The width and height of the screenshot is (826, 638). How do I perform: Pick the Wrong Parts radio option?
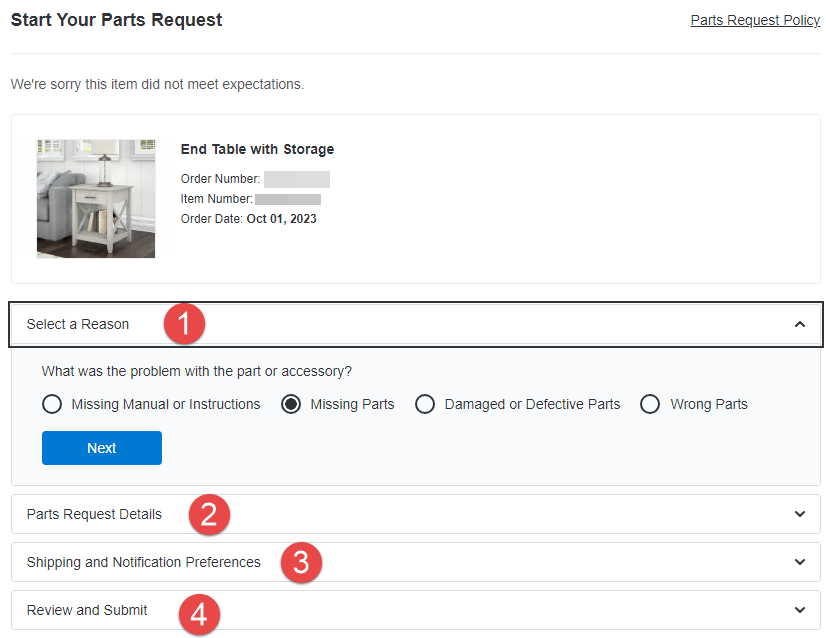tap(650, 405)
